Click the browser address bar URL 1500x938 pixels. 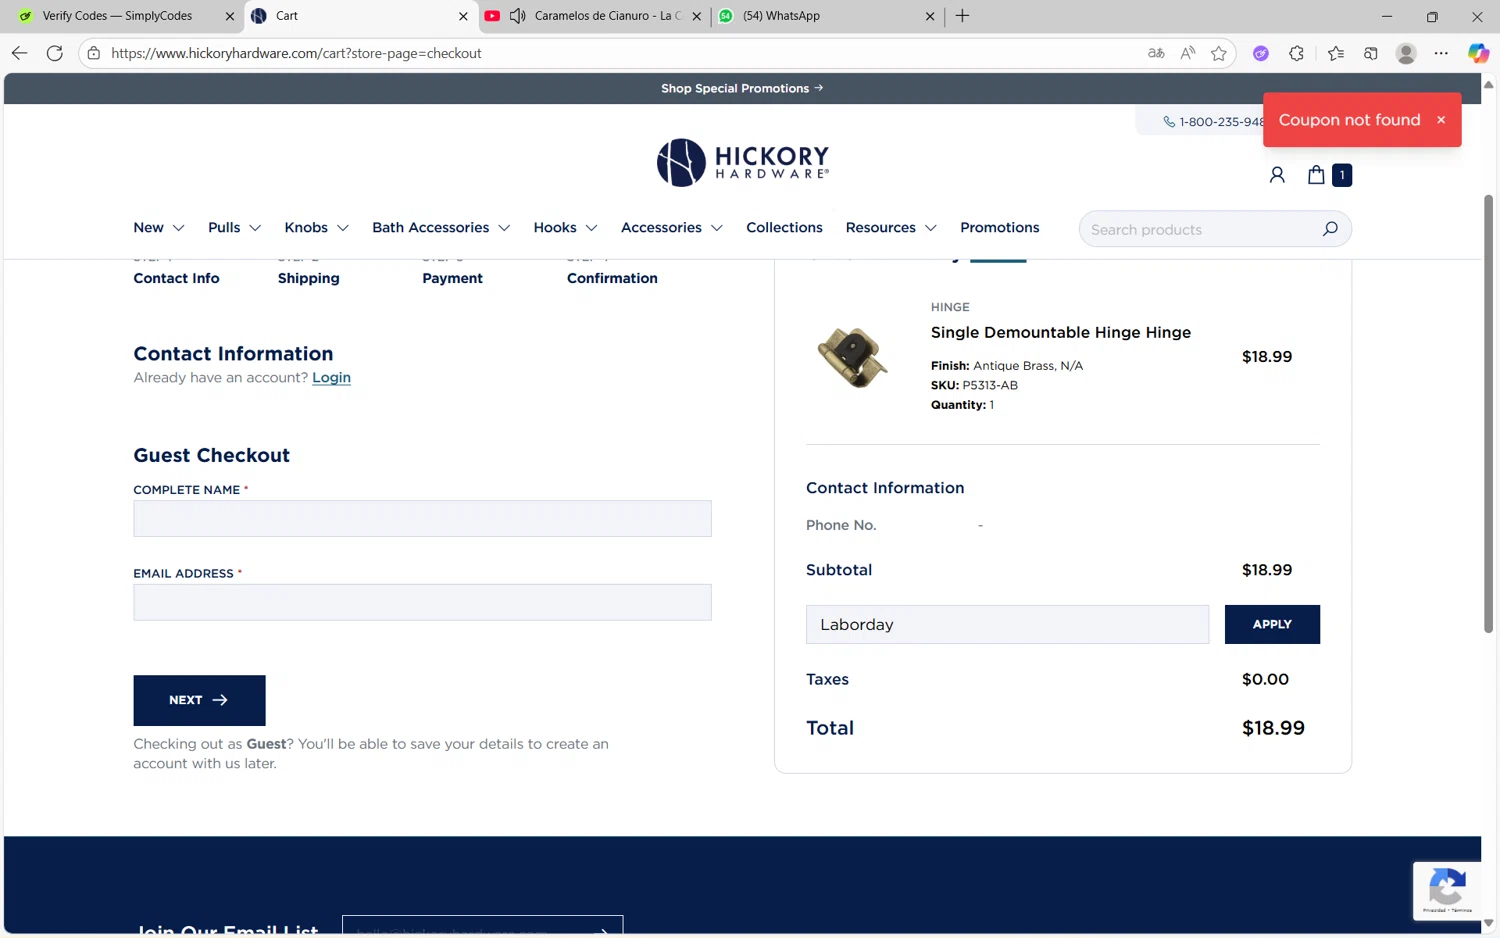pos(296,53)
